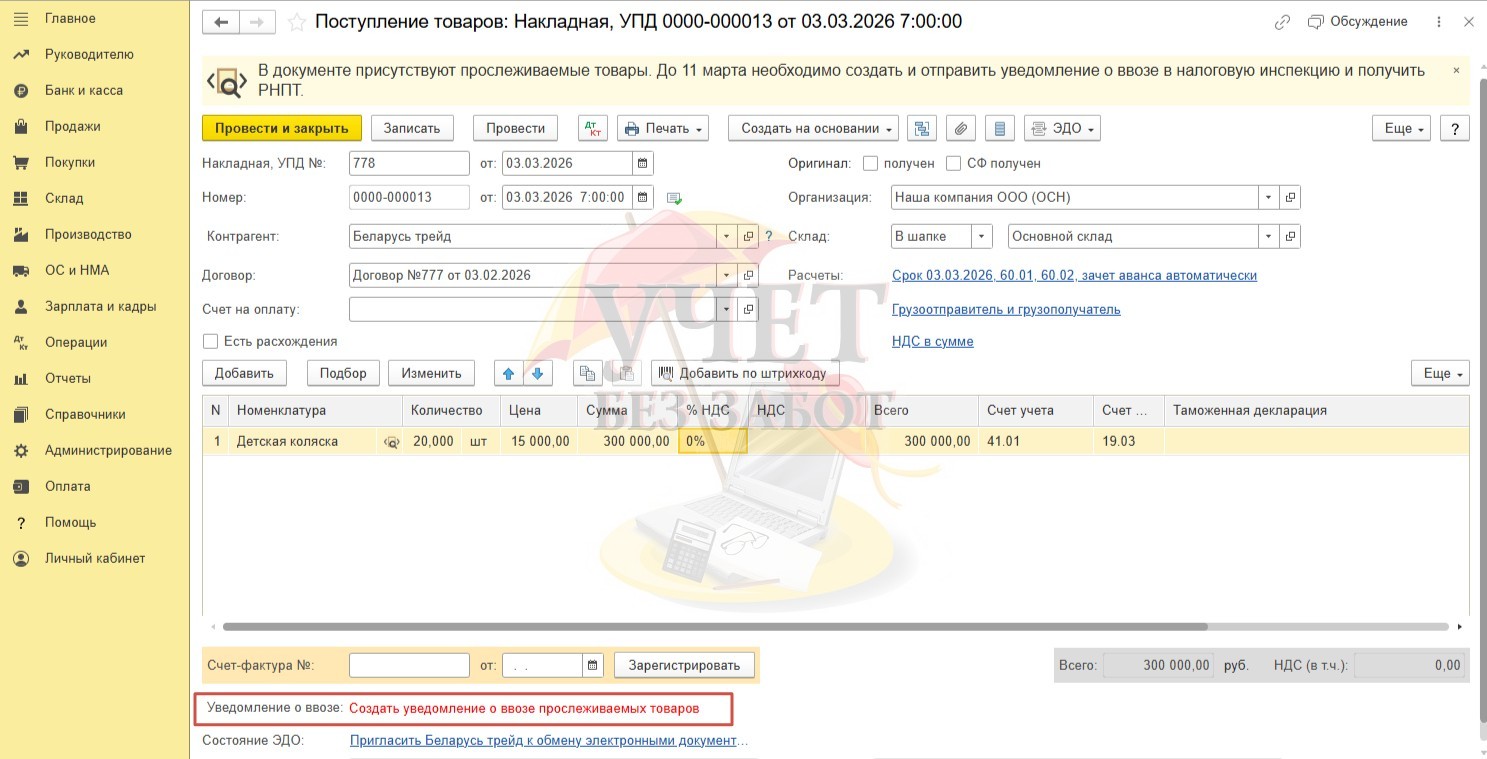
Task: Open the Печать dropdown menu
Action: pos(663,128)
